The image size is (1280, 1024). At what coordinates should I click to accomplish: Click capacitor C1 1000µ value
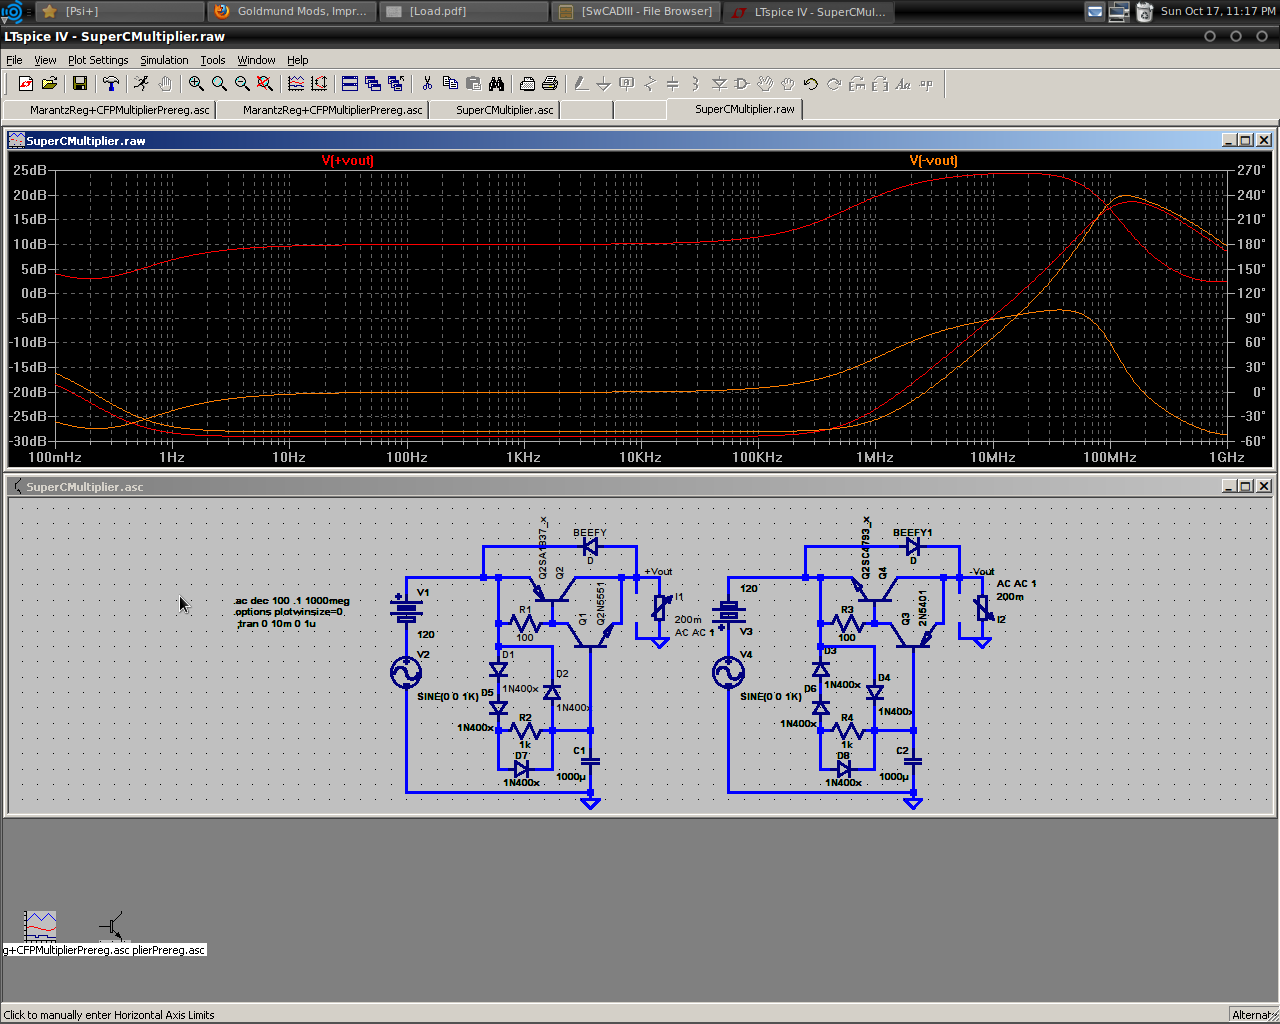[x=571, y=776]
